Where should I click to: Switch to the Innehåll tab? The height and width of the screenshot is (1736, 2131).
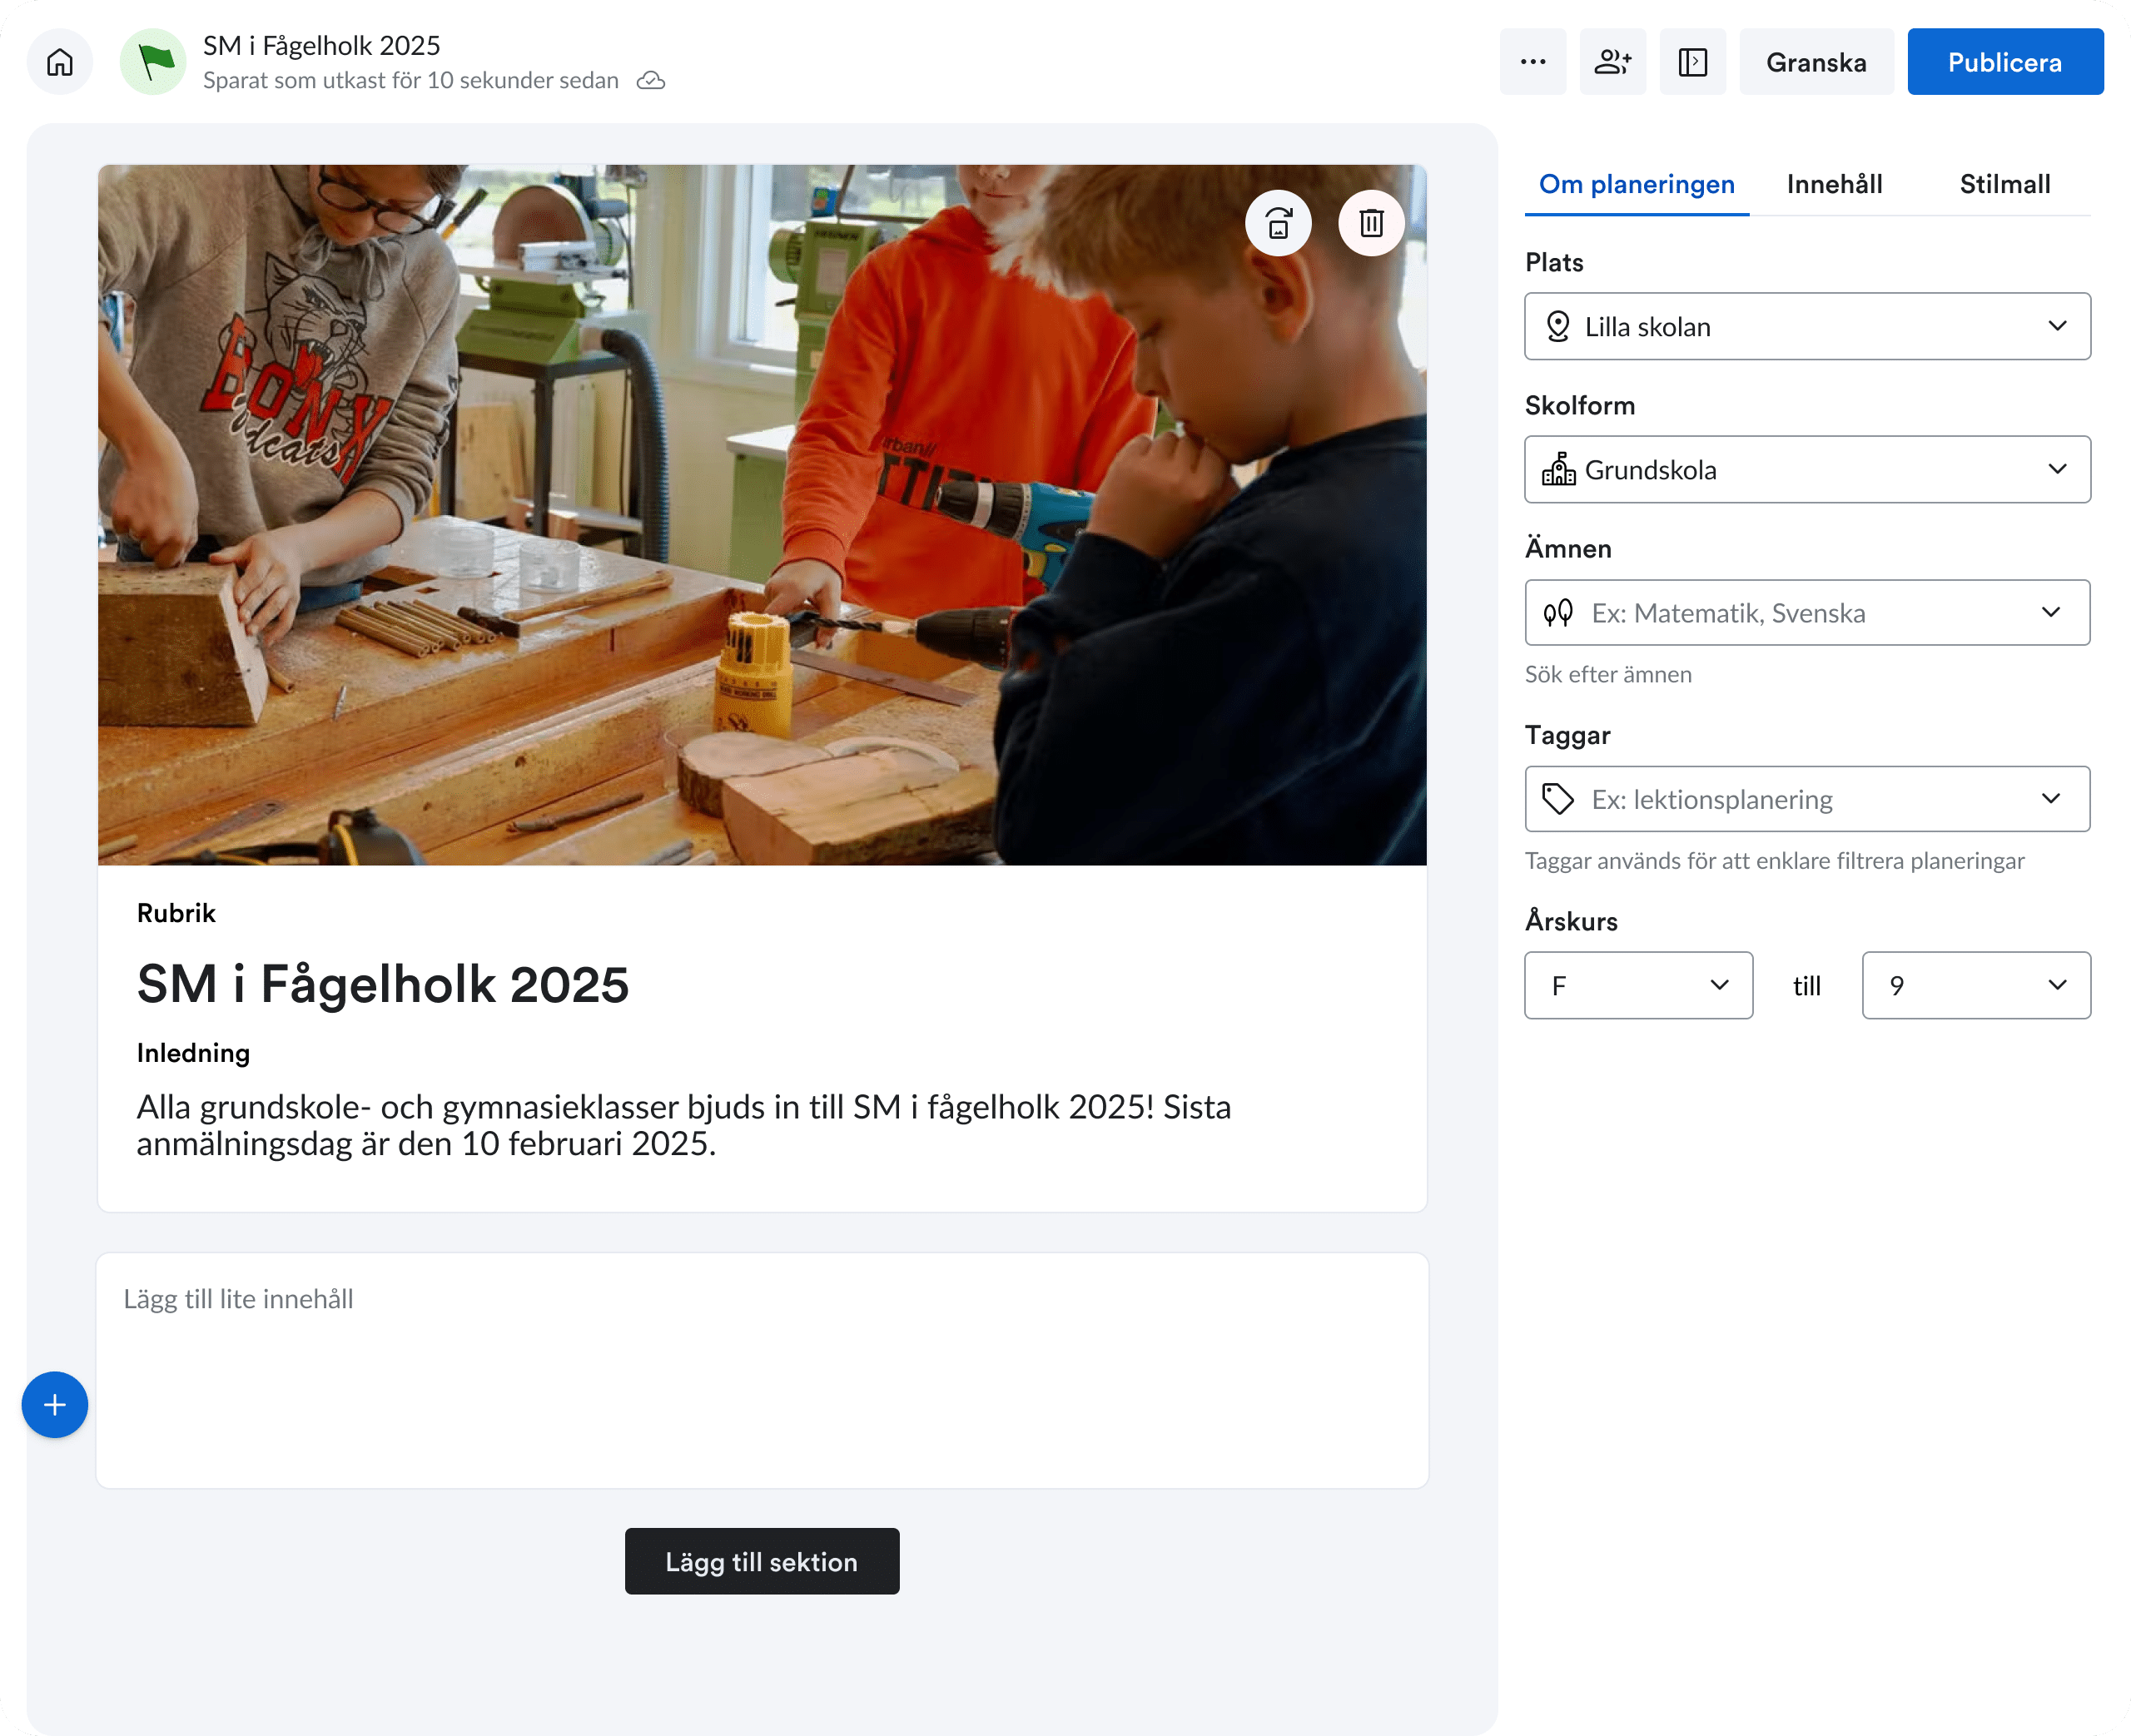click(1833, 184)
